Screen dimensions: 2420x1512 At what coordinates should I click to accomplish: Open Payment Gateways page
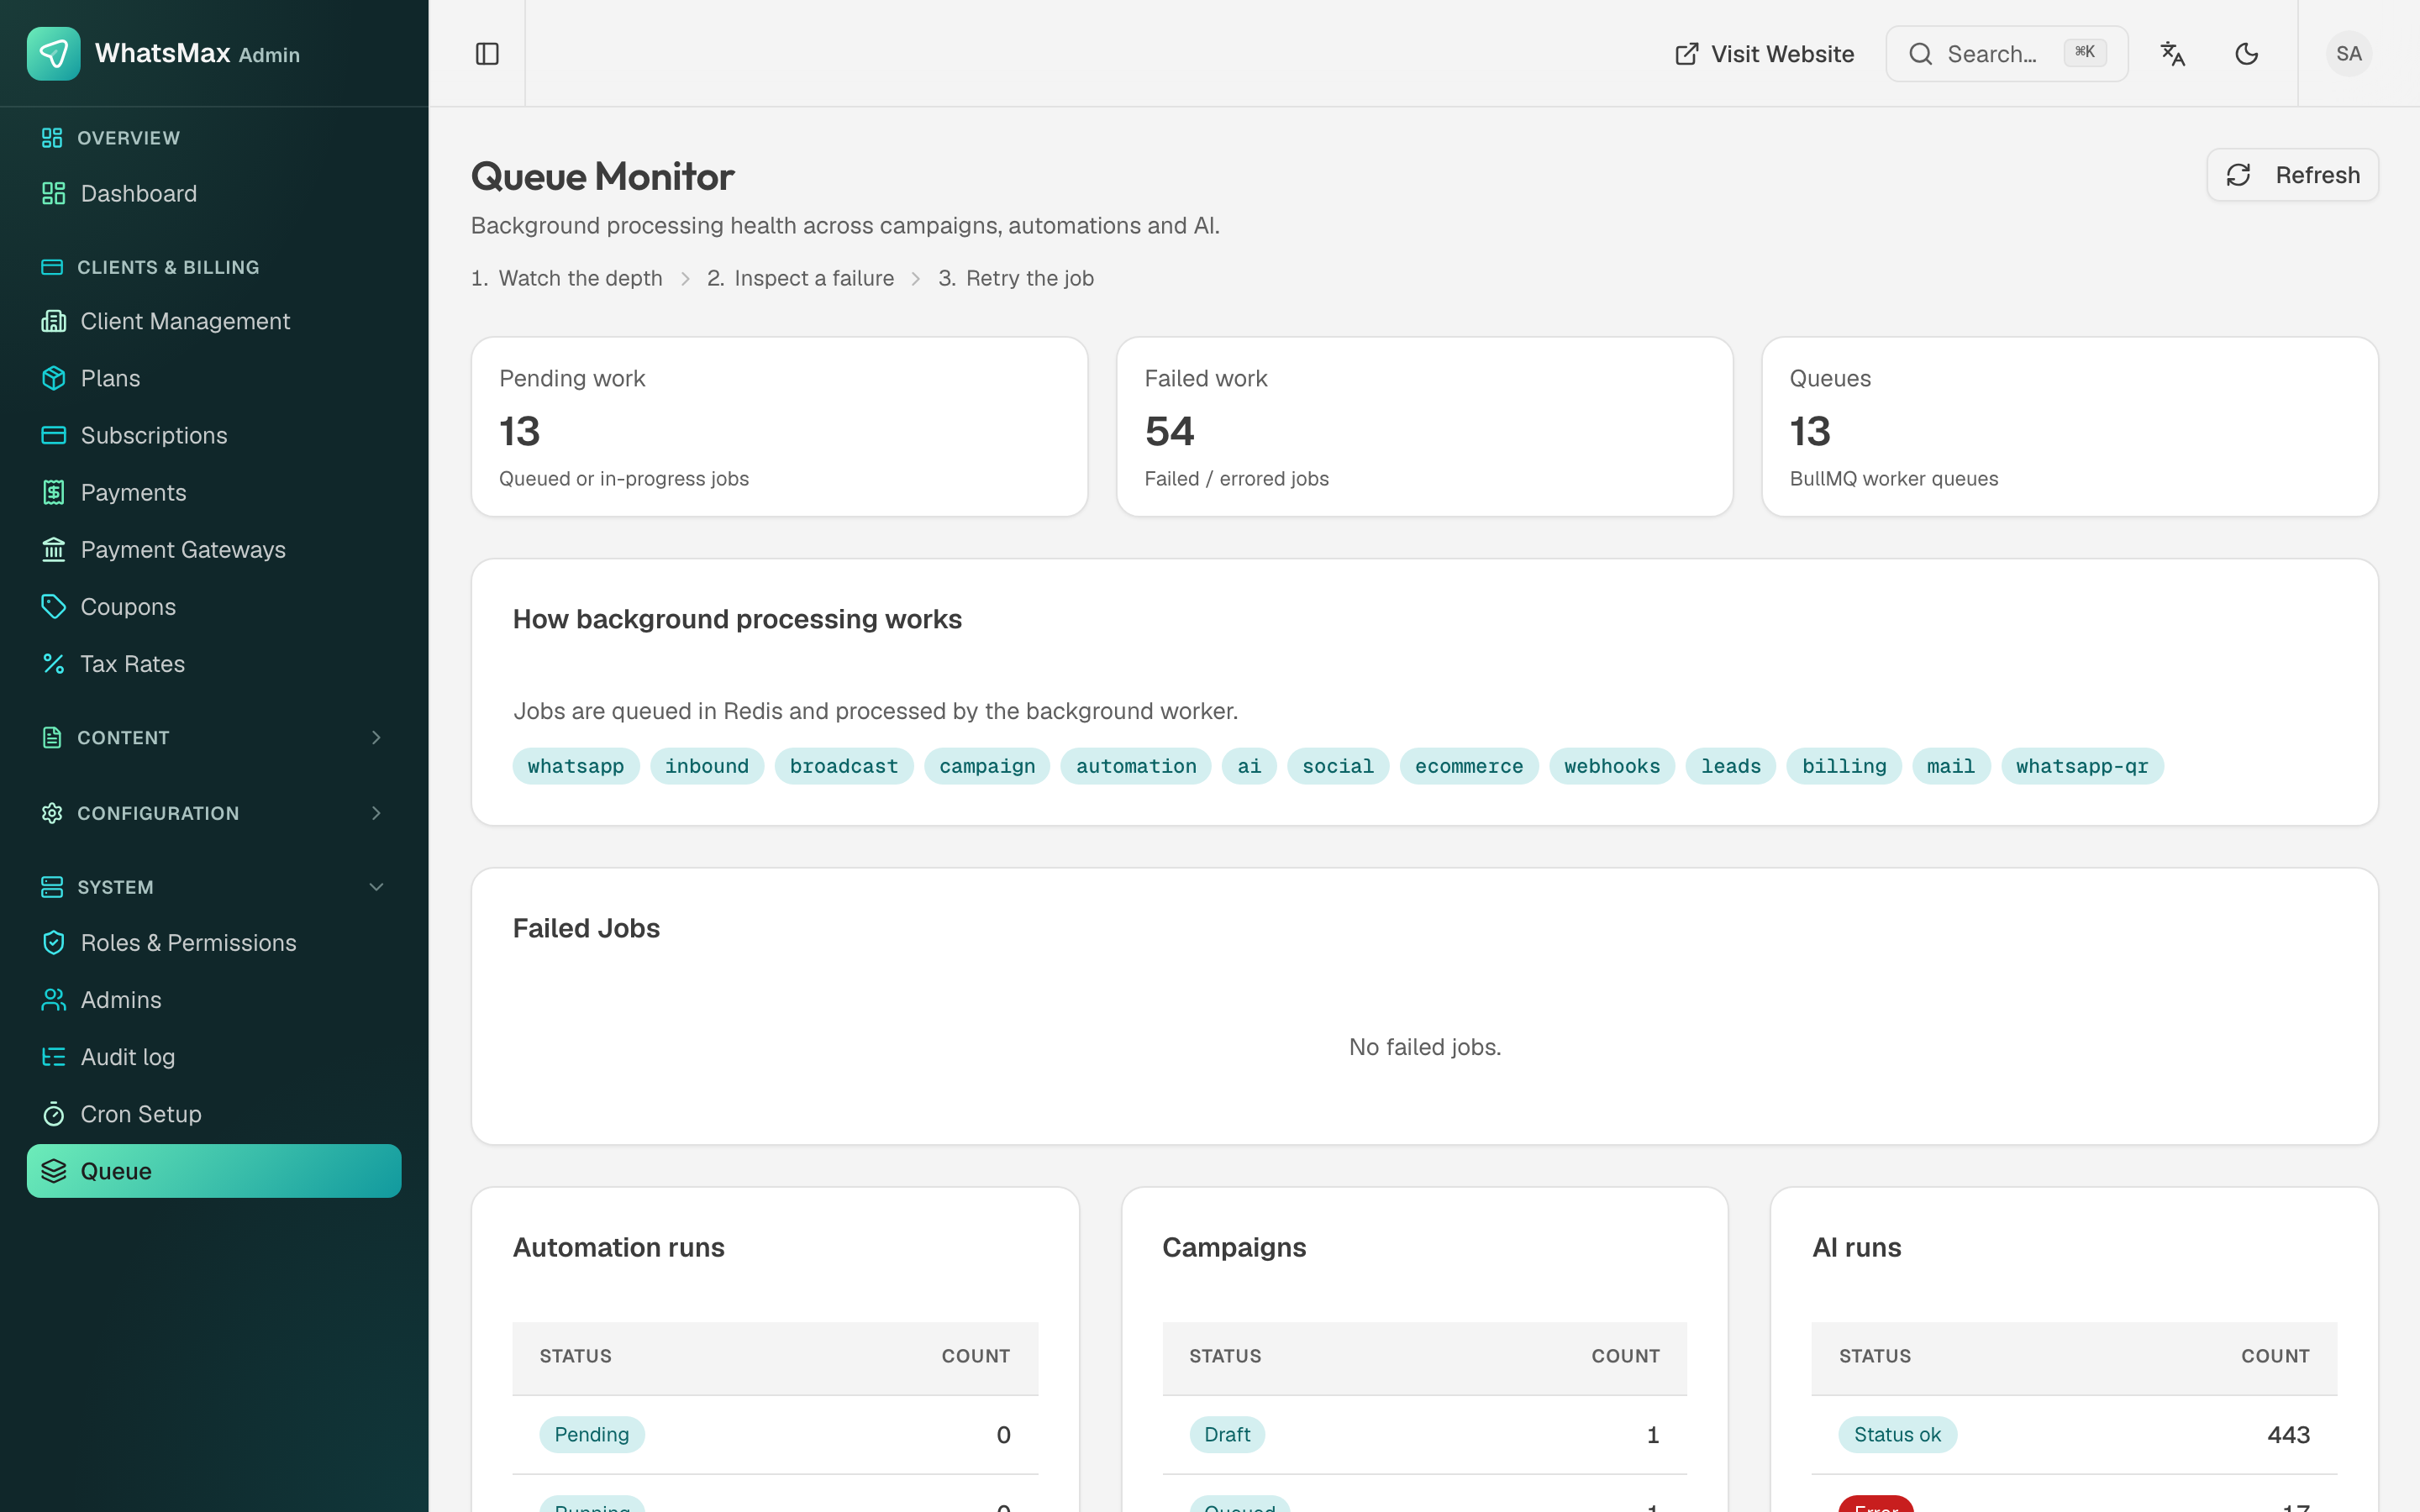coord(214,549)
